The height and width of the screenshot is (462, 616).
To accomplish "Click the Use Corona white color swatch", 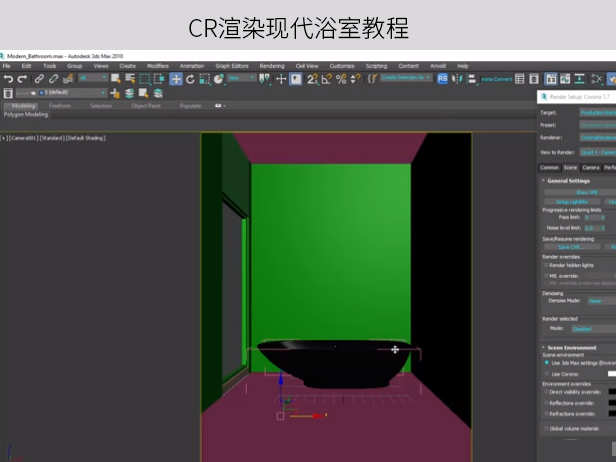I will 611,373.
